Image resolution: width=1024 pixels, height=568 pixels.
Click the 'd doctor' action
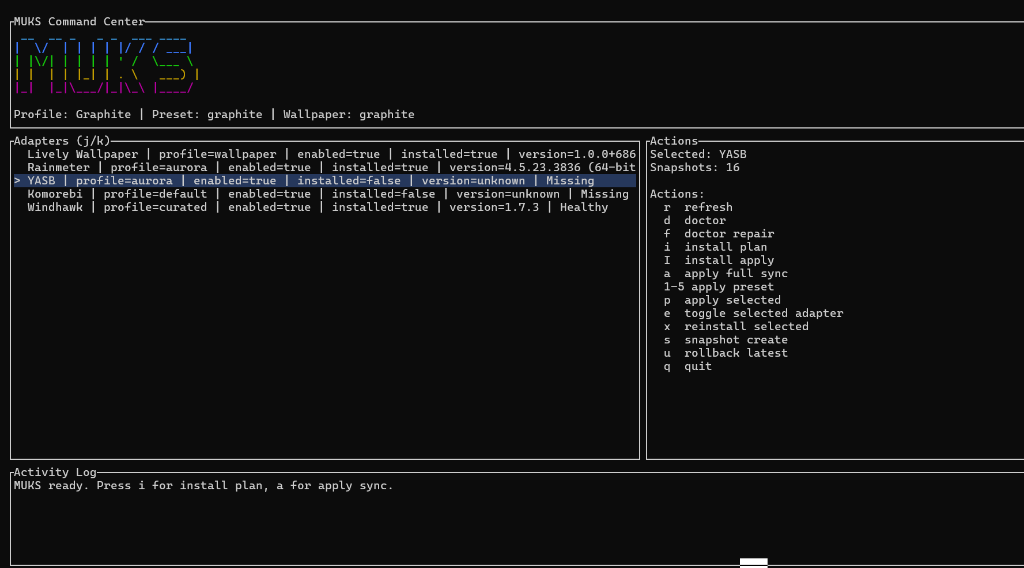click(x=694, y=221)
